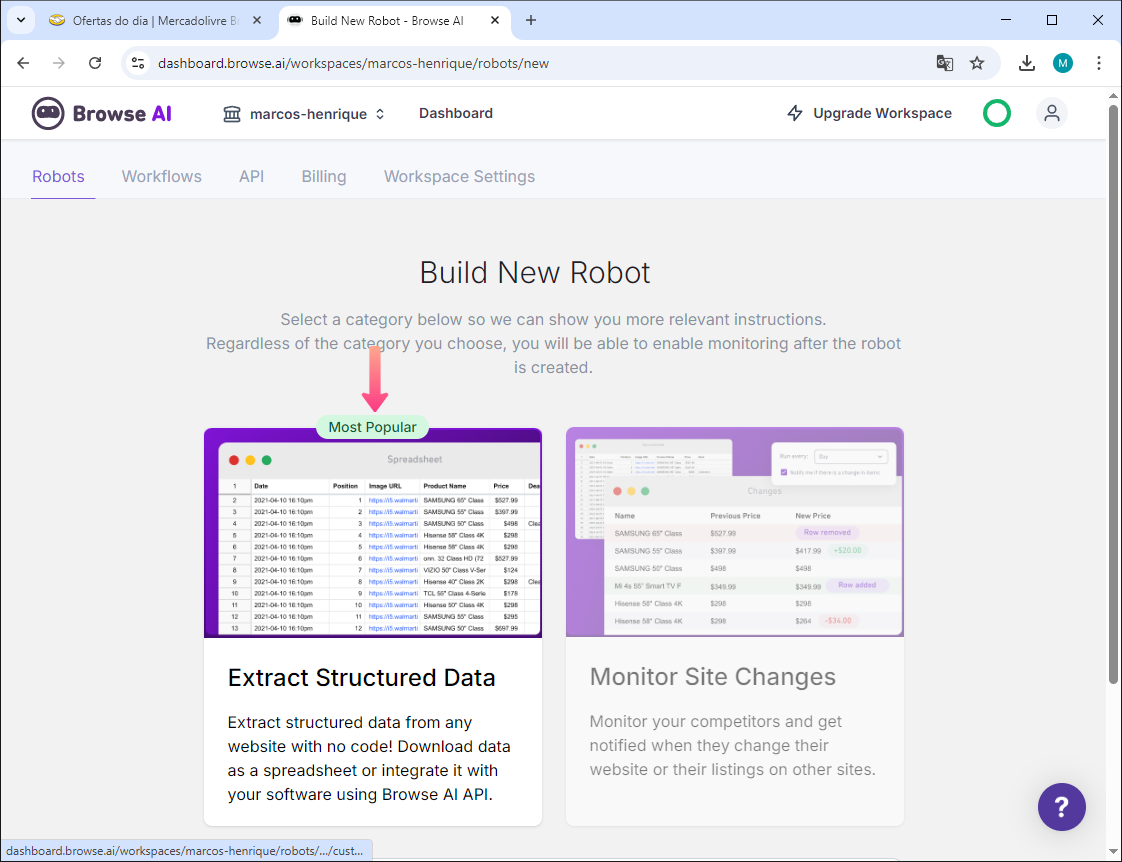Choose the Monitor Site Changes card
This screenshot has height=862, width=1122.
click(x=734, y=677)
